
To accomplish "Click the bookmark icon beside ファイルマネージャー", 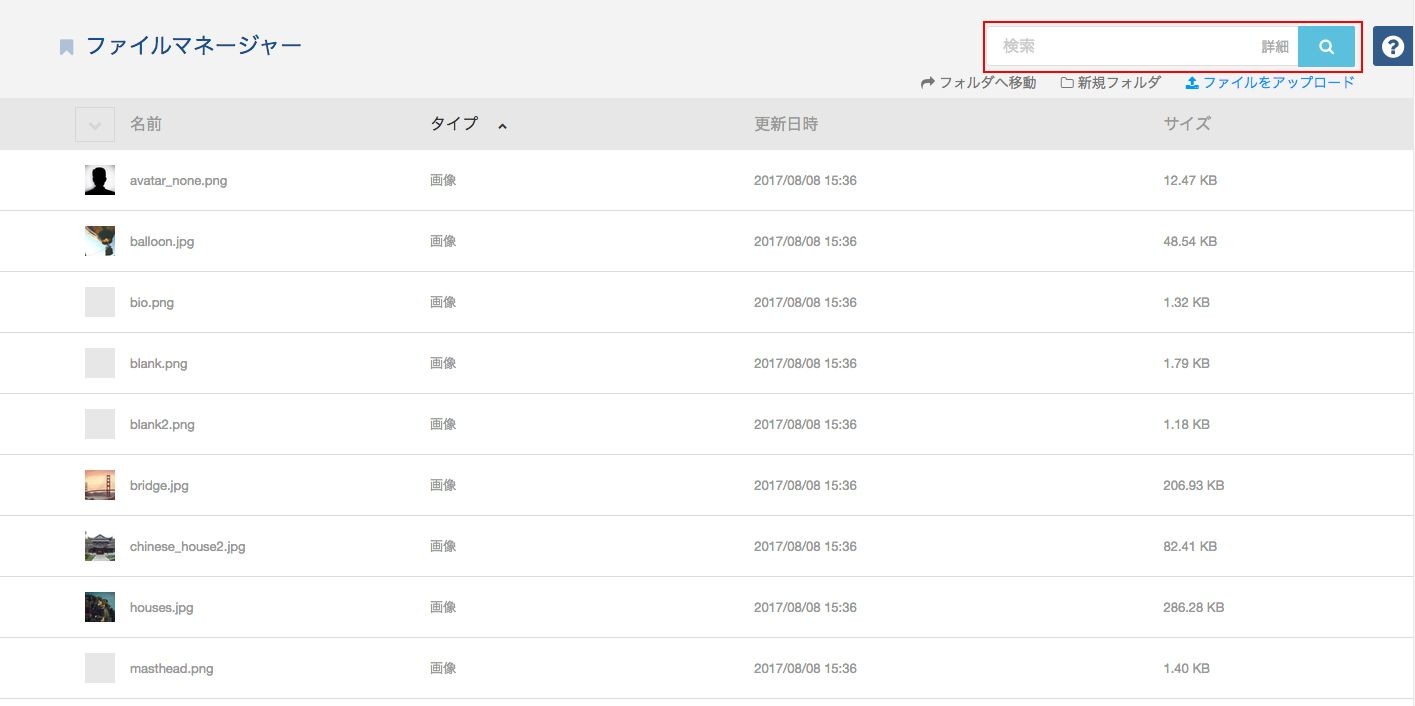I will 67,47.
